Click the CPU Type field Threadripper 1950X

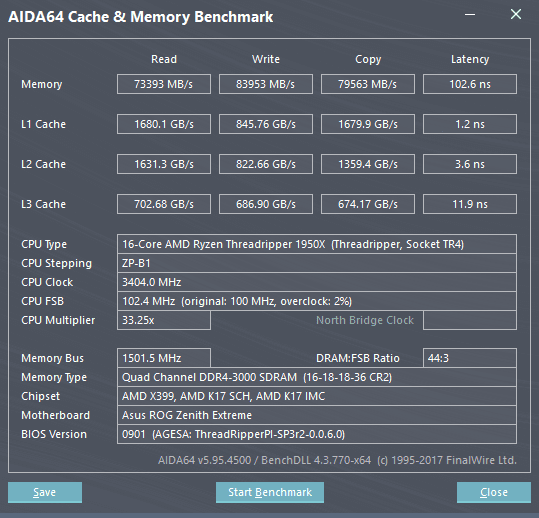(x=317, y=244)
